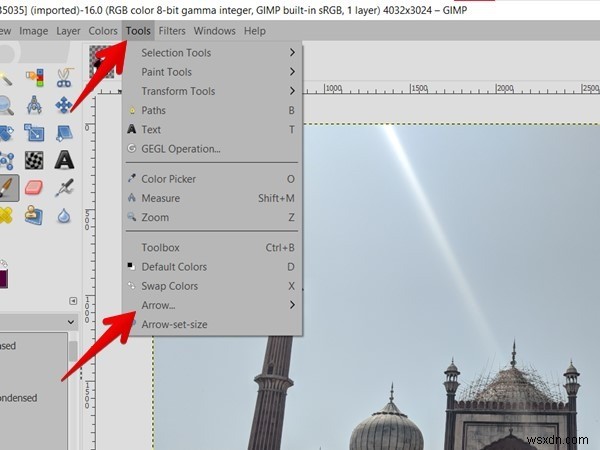This screenshot has width=600, height=450.
Task: Select the Select by Color tool
Action: [x=34, y=78]
